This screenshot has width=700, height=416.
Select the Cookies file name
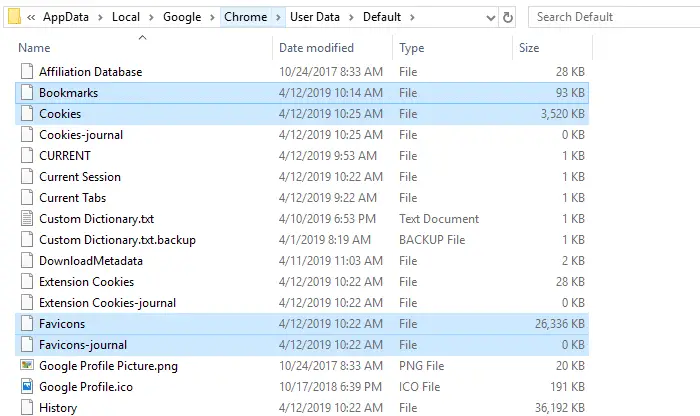pyautogui.click(x=60, y=114)
